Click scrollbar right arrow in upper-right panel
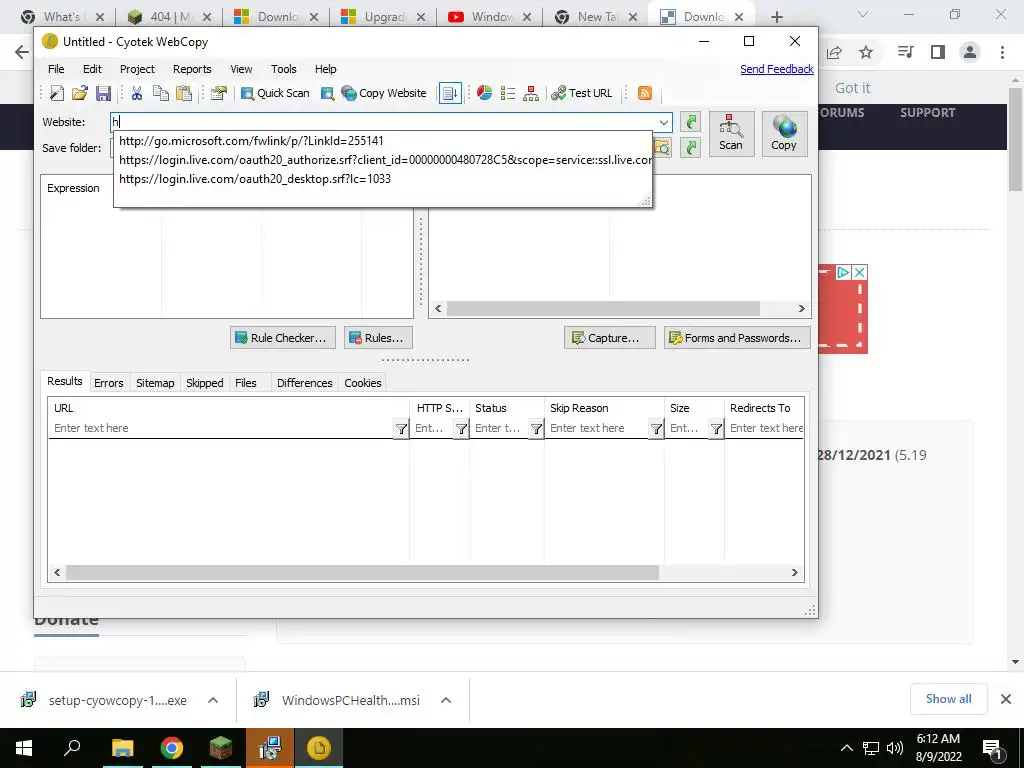Screen dimensions: 1024x768 pyautogui.click(x=801, y=309)
